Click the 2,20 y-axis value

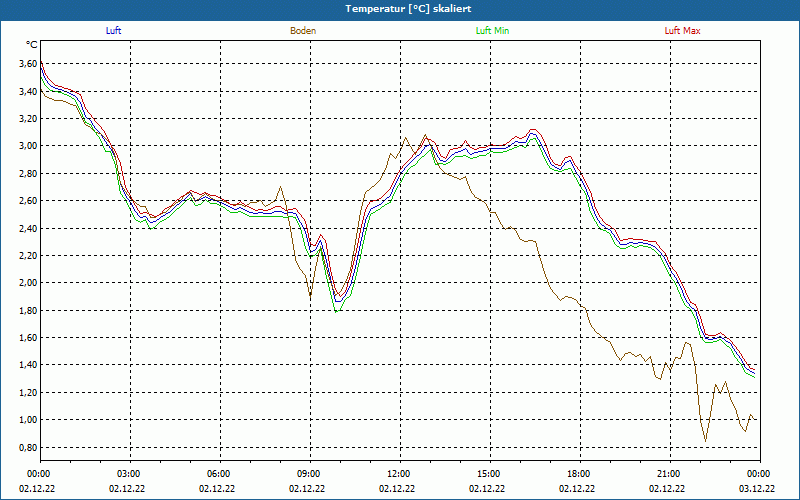28,255
